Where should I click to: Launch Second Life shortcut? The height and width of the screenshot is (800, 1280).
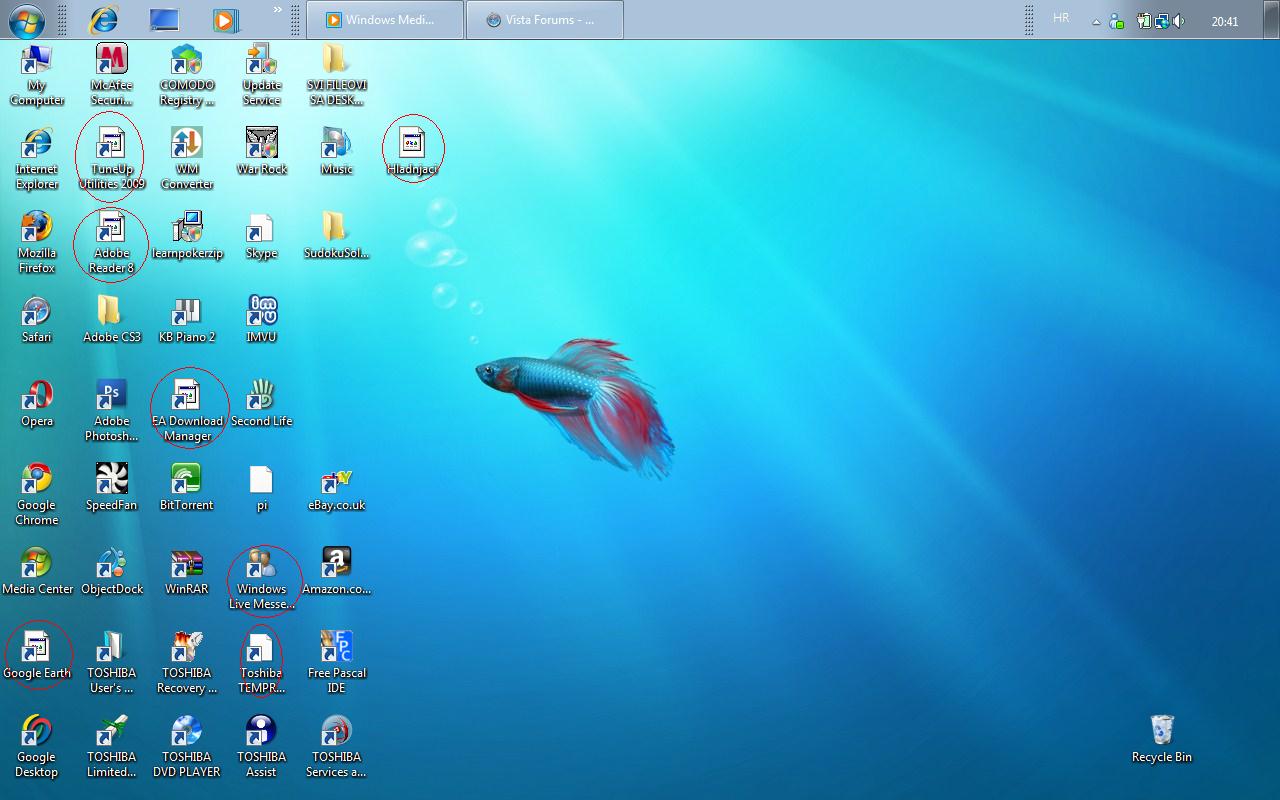click(x=261, y=404)
